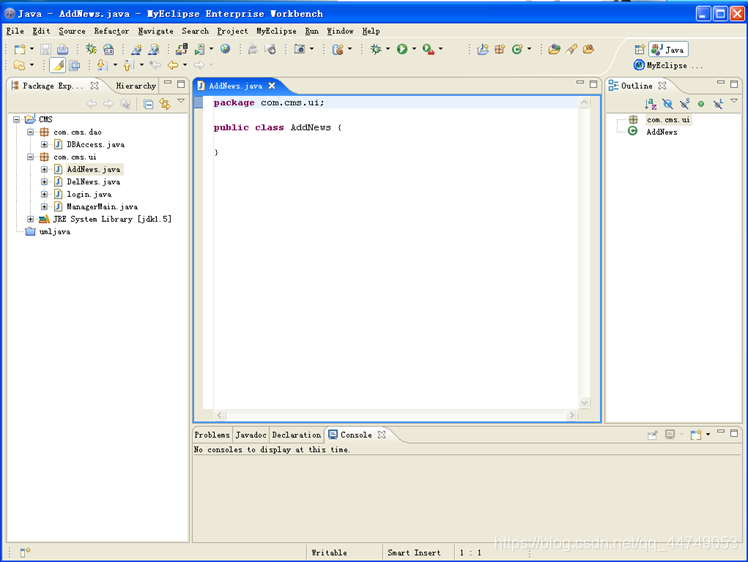
Task: Collapse the com.cms.dao package node
Action: point(31,132)
